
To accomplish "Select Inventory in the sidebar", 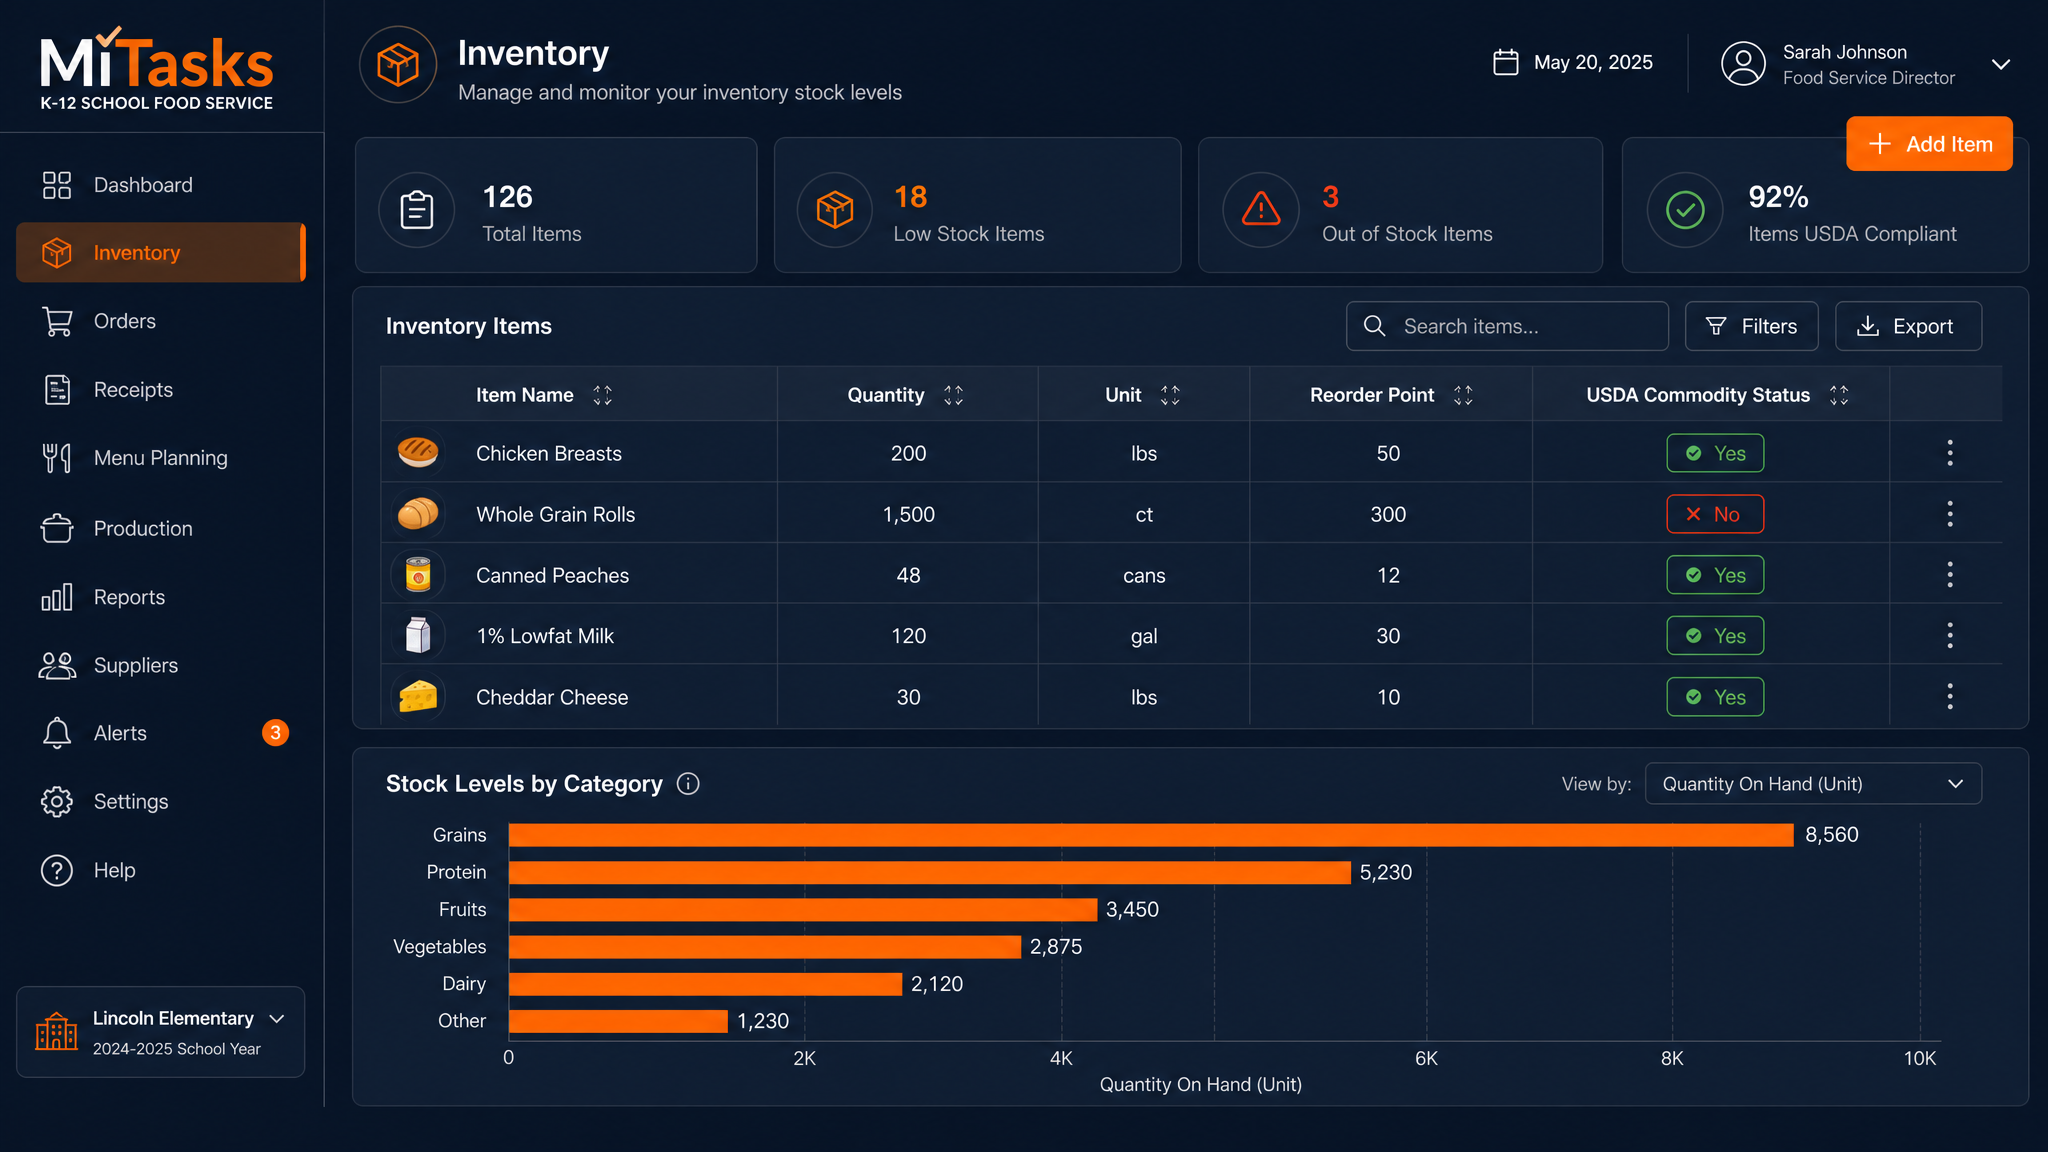I will tap(160, 253).
